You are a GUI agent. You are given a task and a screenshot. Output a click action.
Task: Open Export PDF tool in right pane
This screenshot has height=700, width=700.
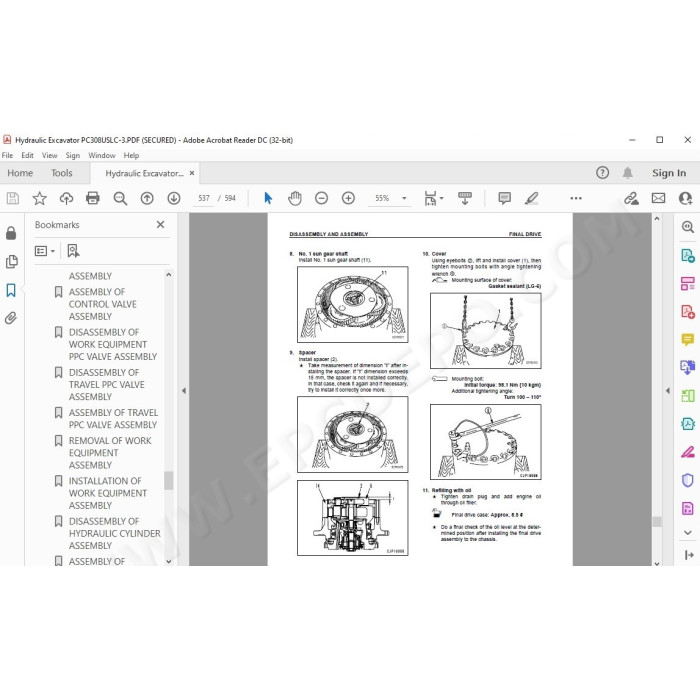tap(688, 256)
